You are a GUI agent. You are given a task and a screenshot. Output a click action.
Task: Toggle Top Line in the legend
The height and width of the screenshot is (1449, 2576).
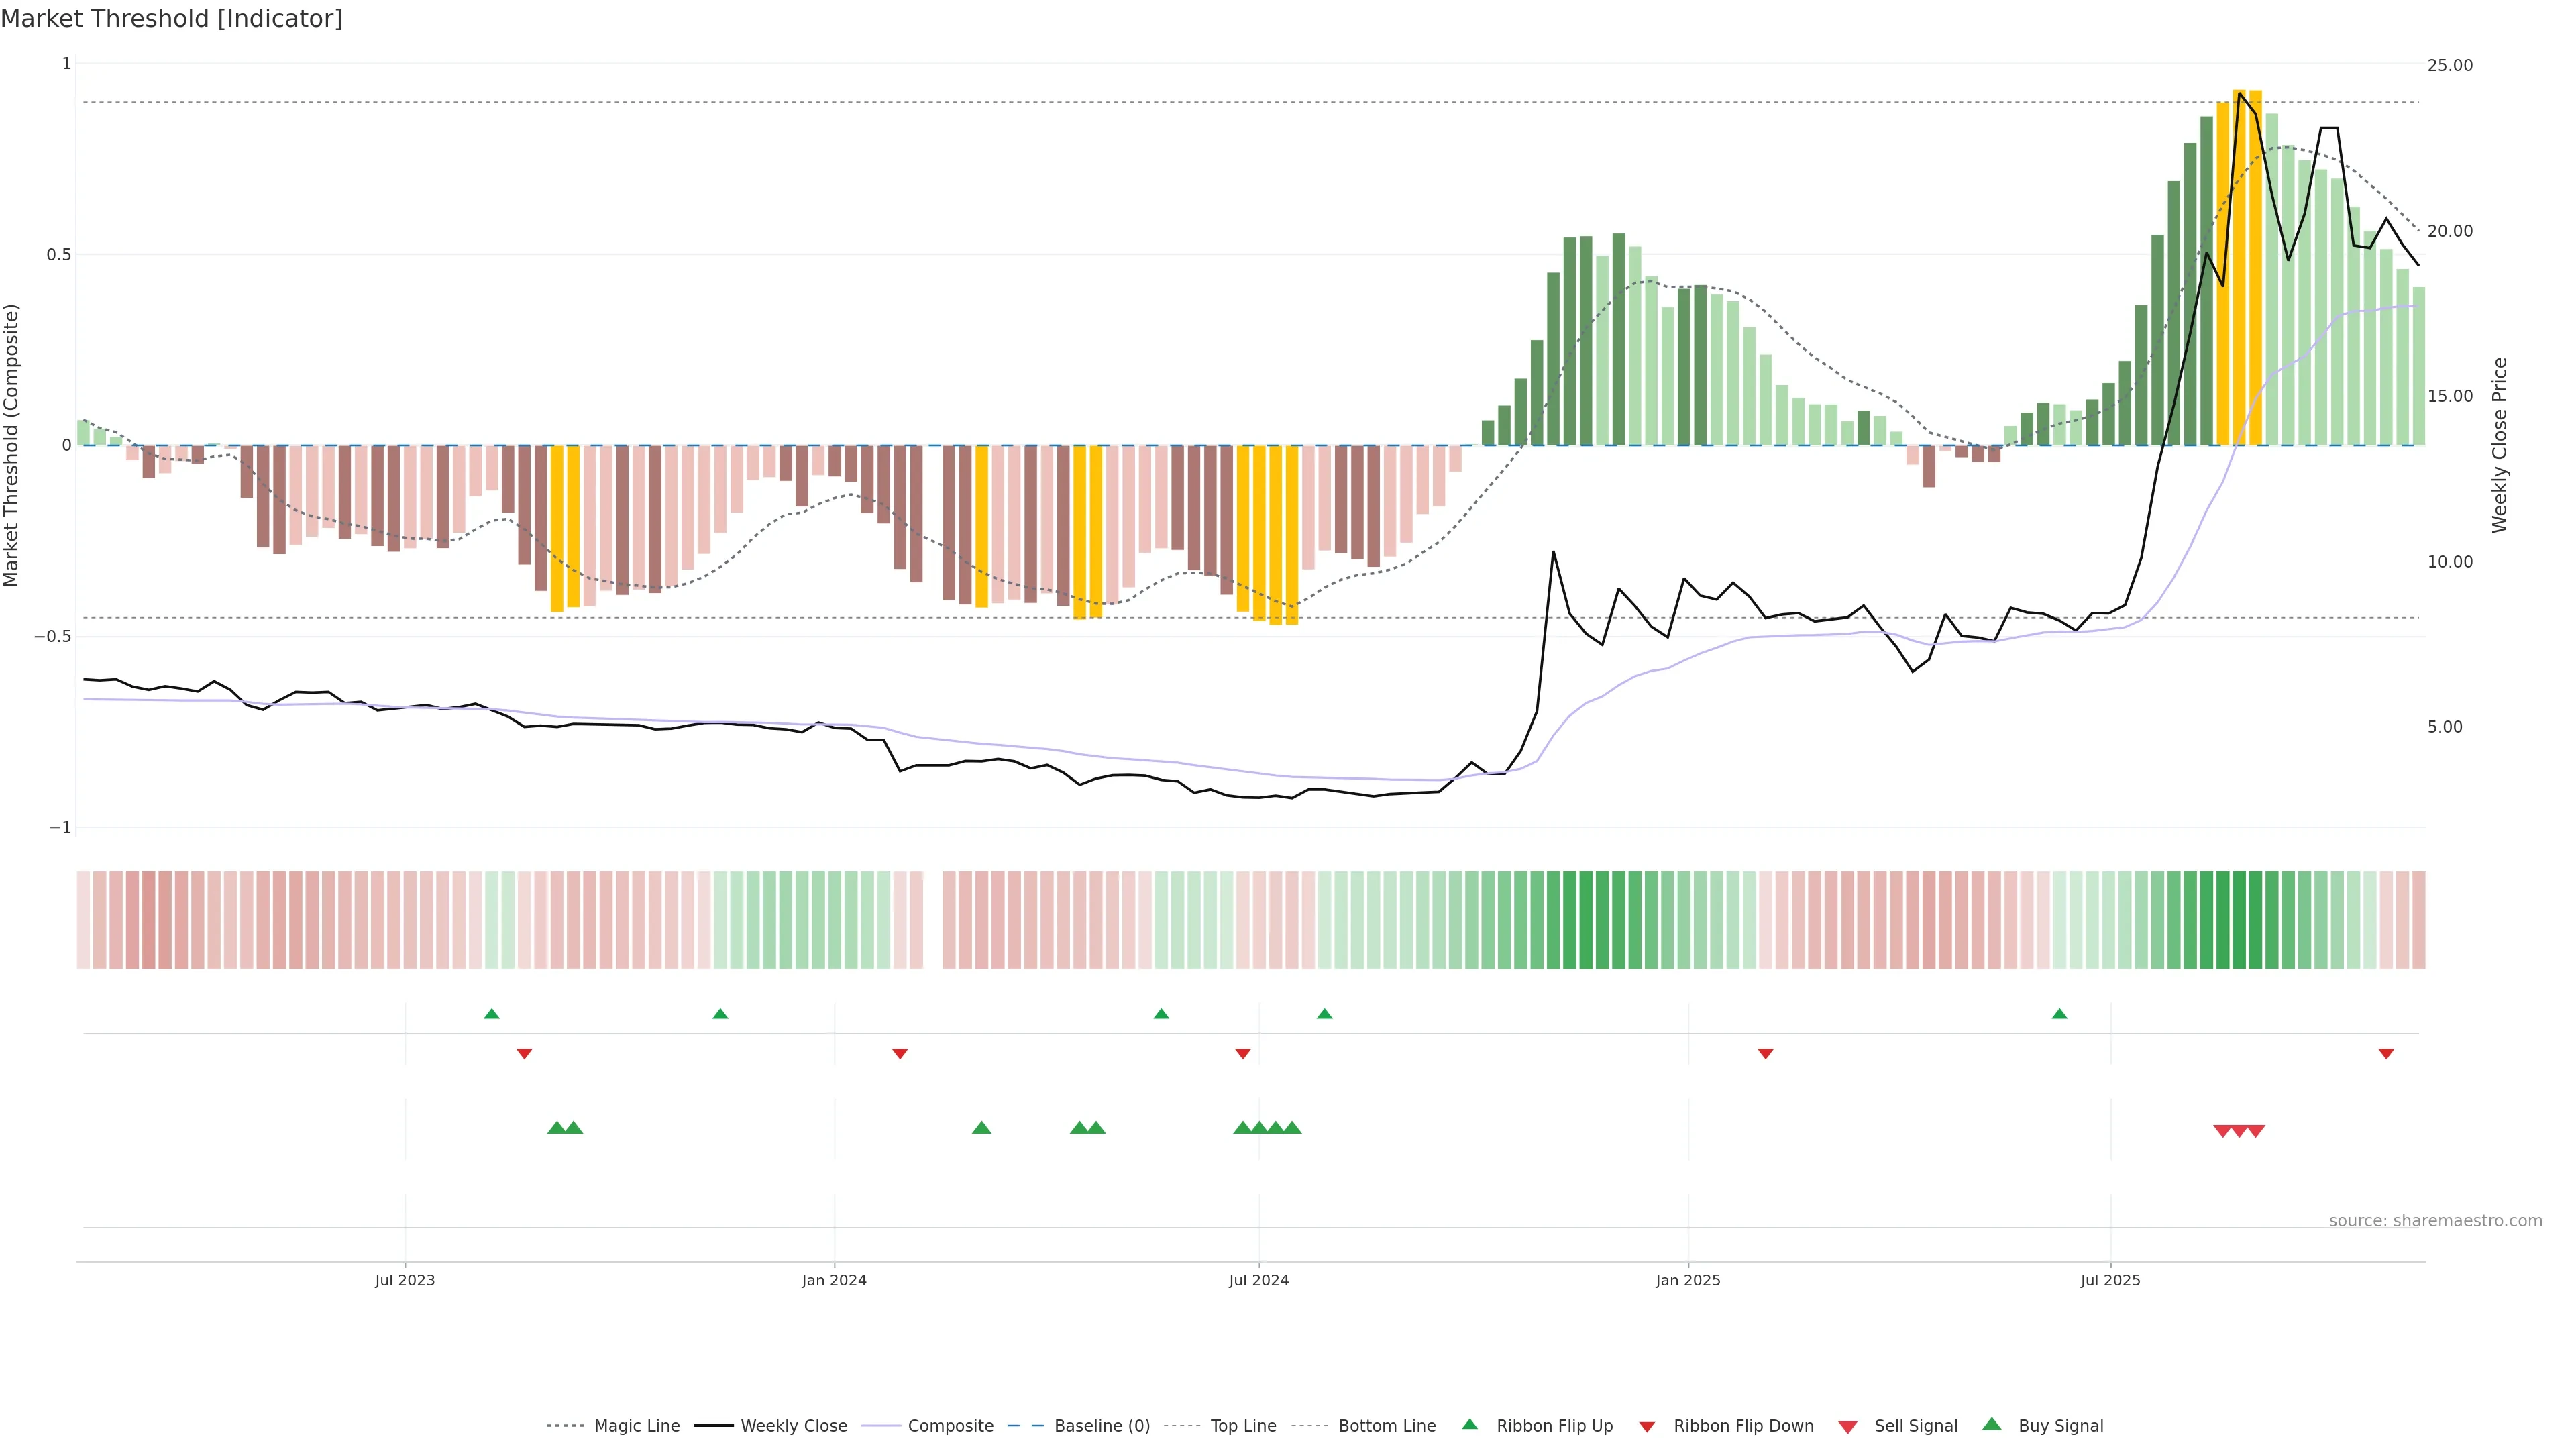[1243, 1426]
